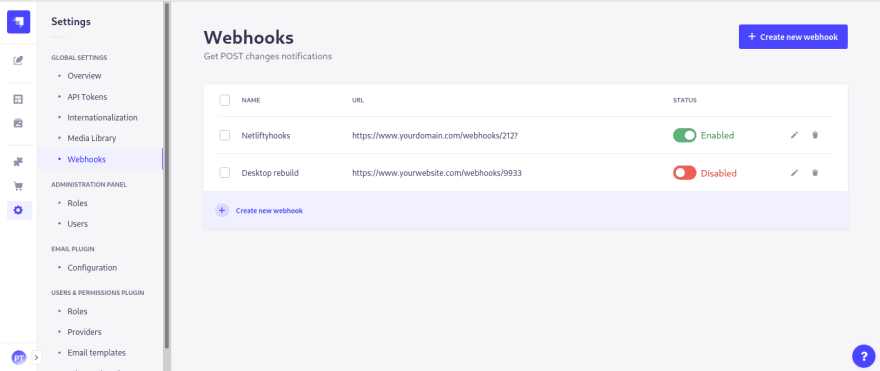Click the top Create new webhook button
The image size is (880, 371).
(x=793, y=37)
